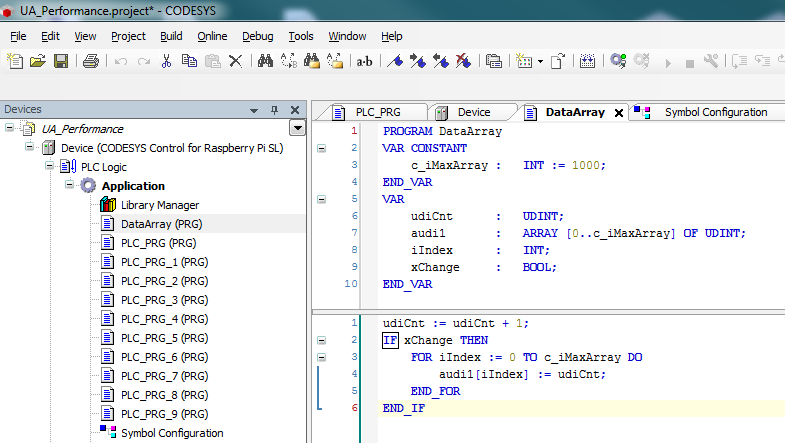
Task: Click the Save project floppy disk icon
Action: (61, 61)
